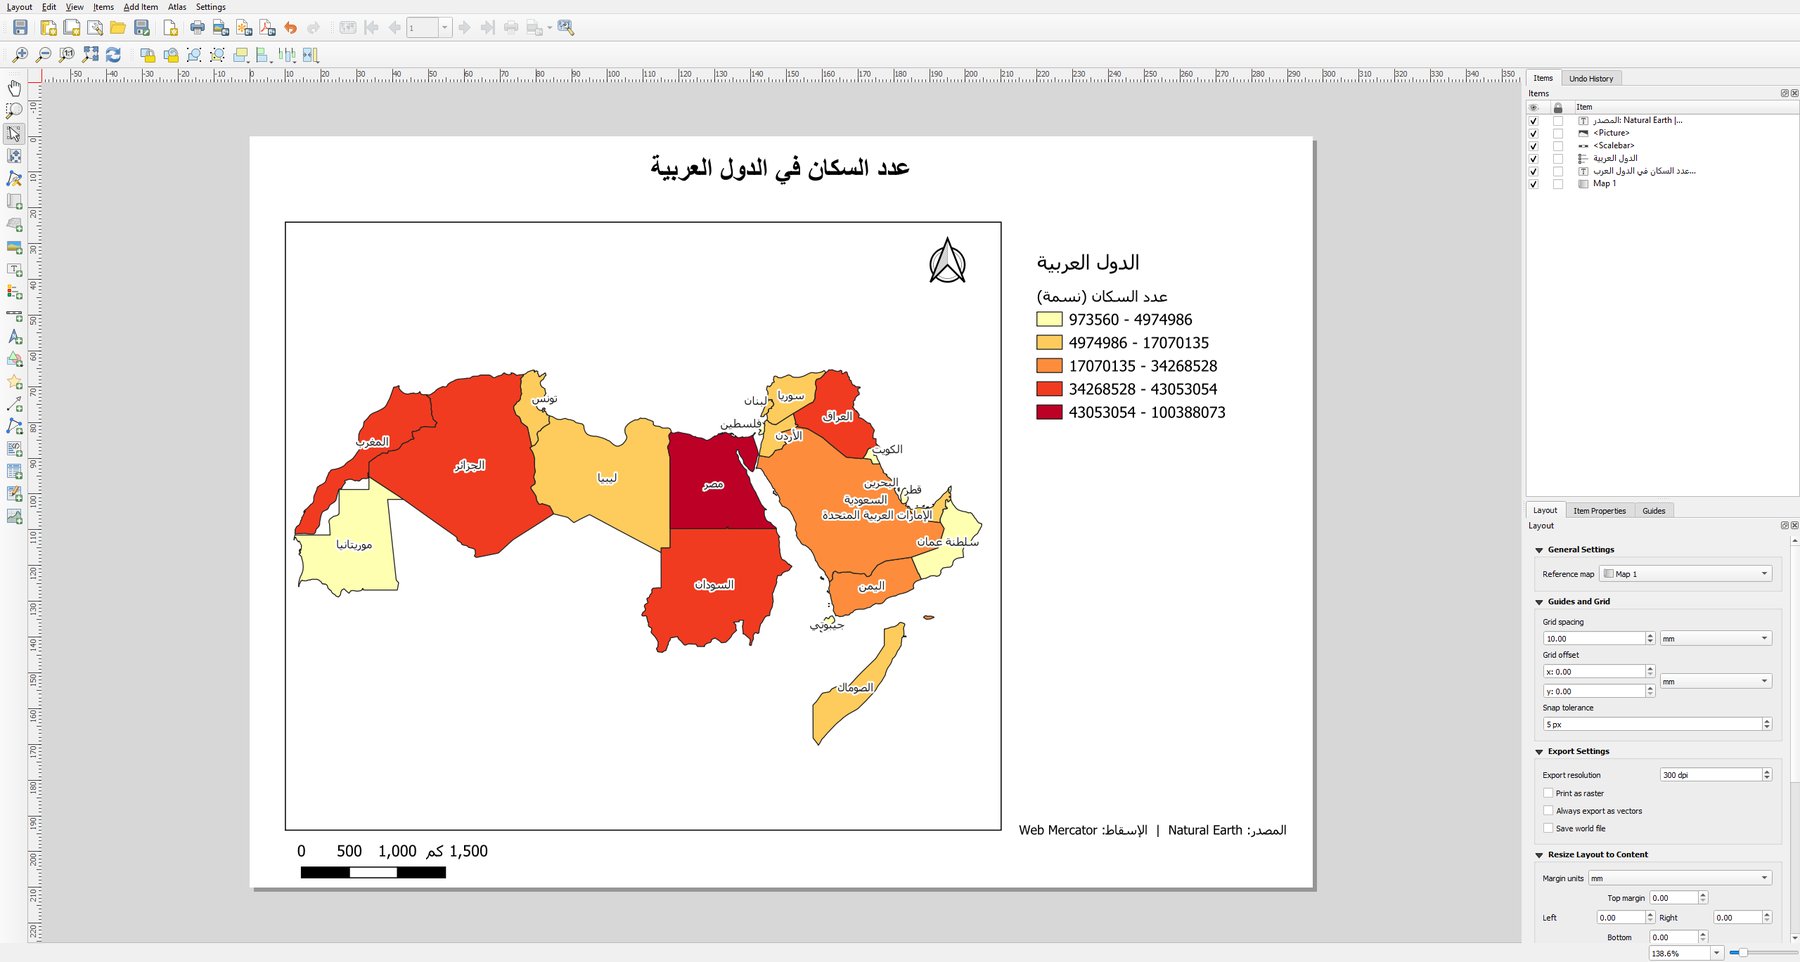
Task: Select the Add Scale Bar tool
Action: 14,315
